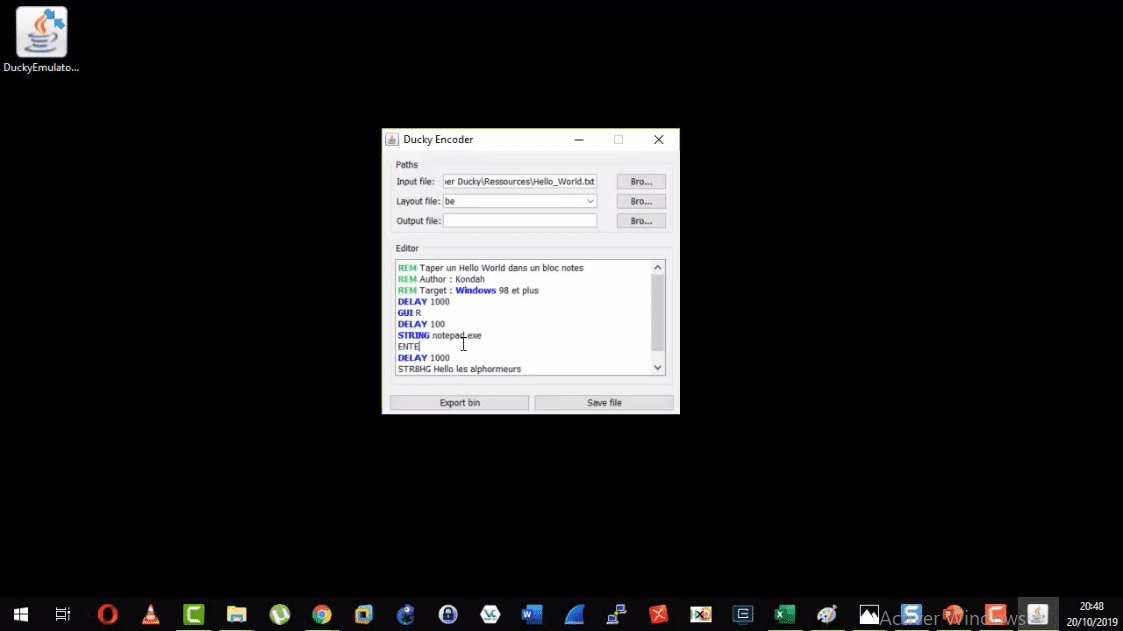Screen dimensions: 1123x631
Task: Browse for the Output file
Action: (641, 220)
